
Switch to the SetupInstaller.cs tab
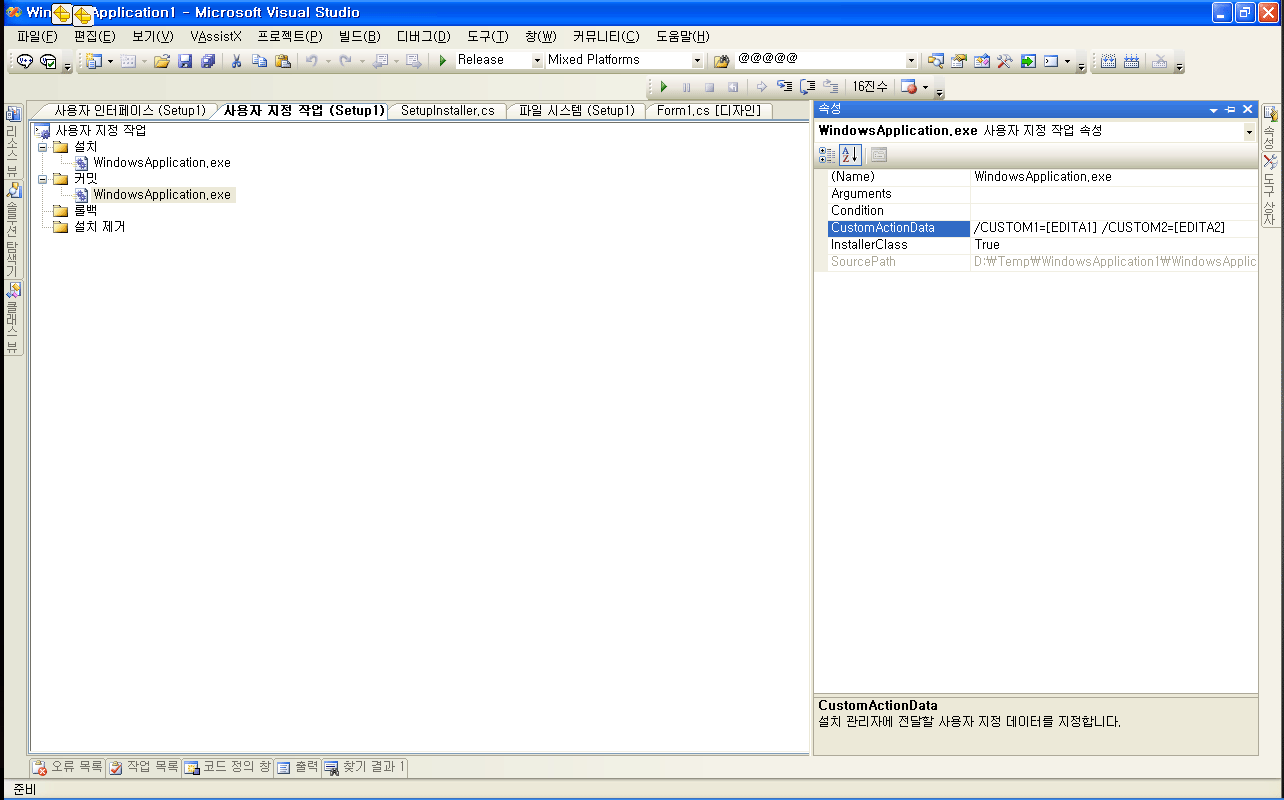click(448, 111)
